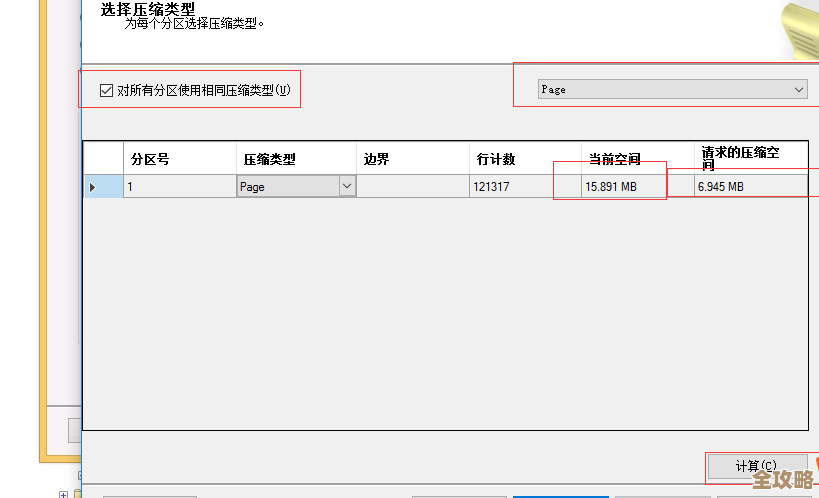Expand the Page dropdown in partition row 1
Screen dimensions: 819x498
[x=347, y=186]
